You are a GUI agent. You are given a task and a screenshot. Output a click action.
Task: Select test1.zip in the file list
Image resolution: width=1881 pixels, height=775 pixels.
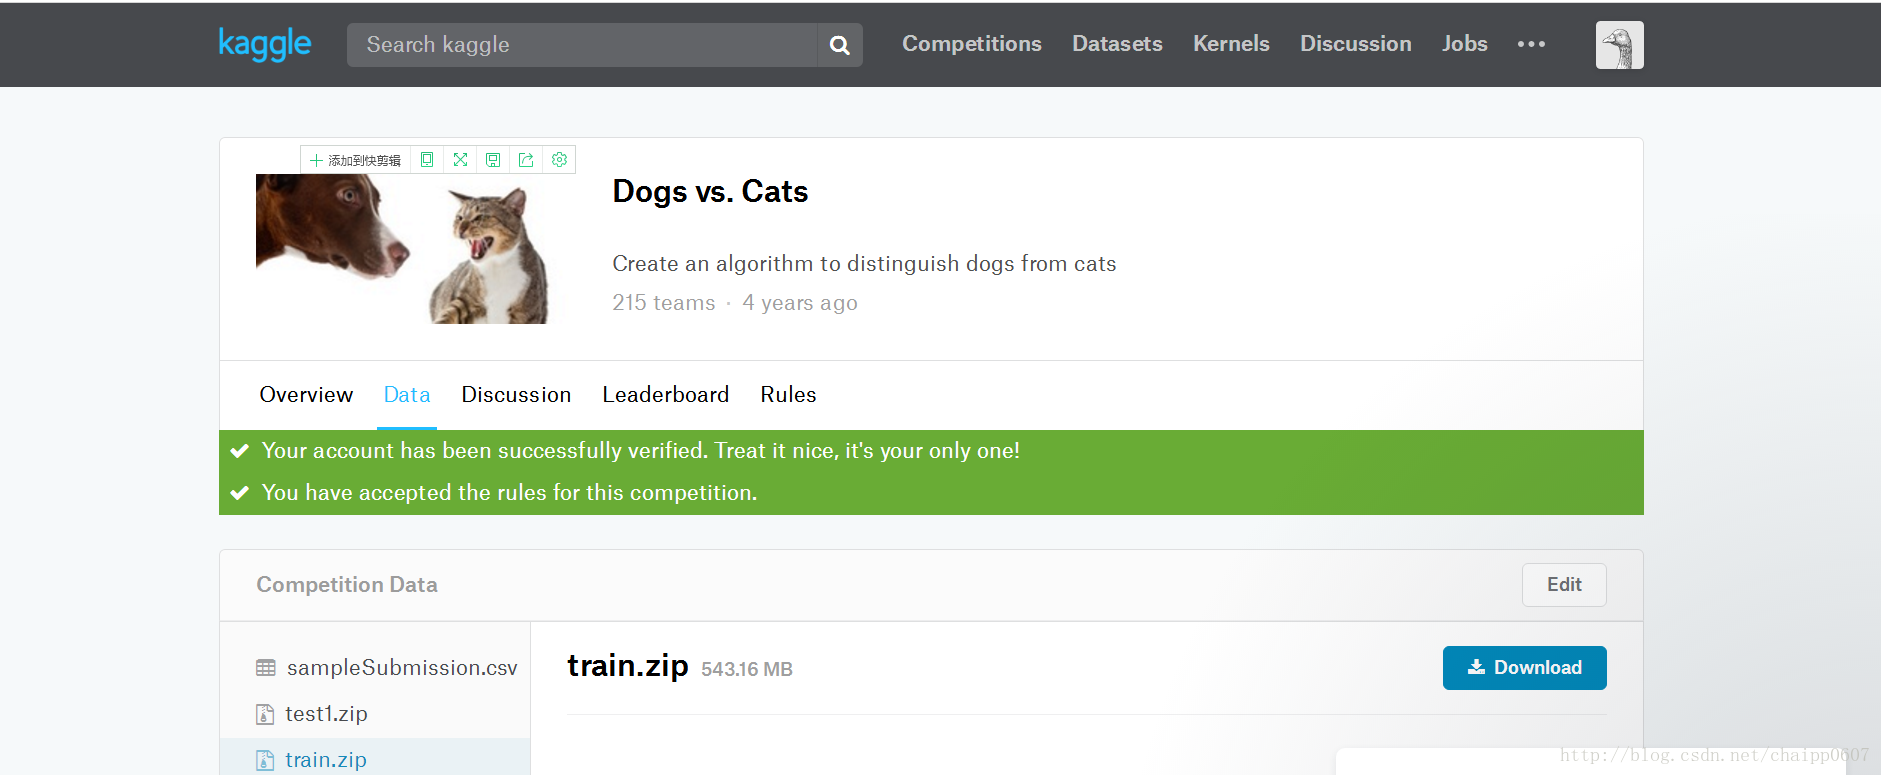tap(326, 714)
